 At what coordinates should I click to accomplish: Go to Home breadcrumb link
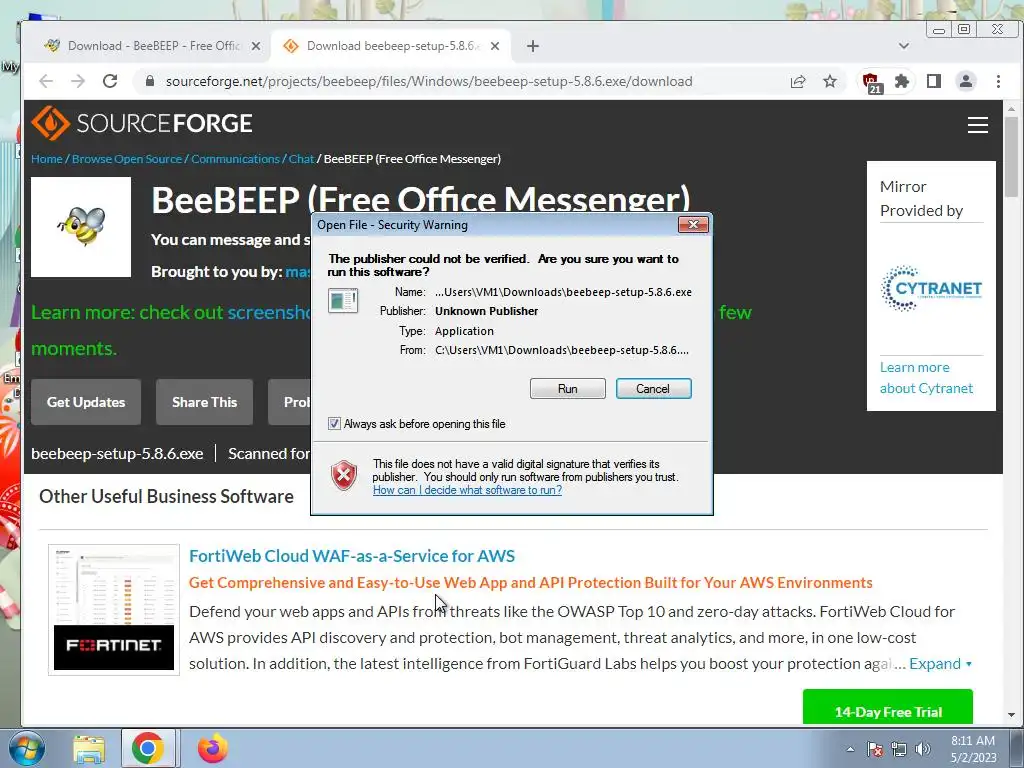[47, 159]
